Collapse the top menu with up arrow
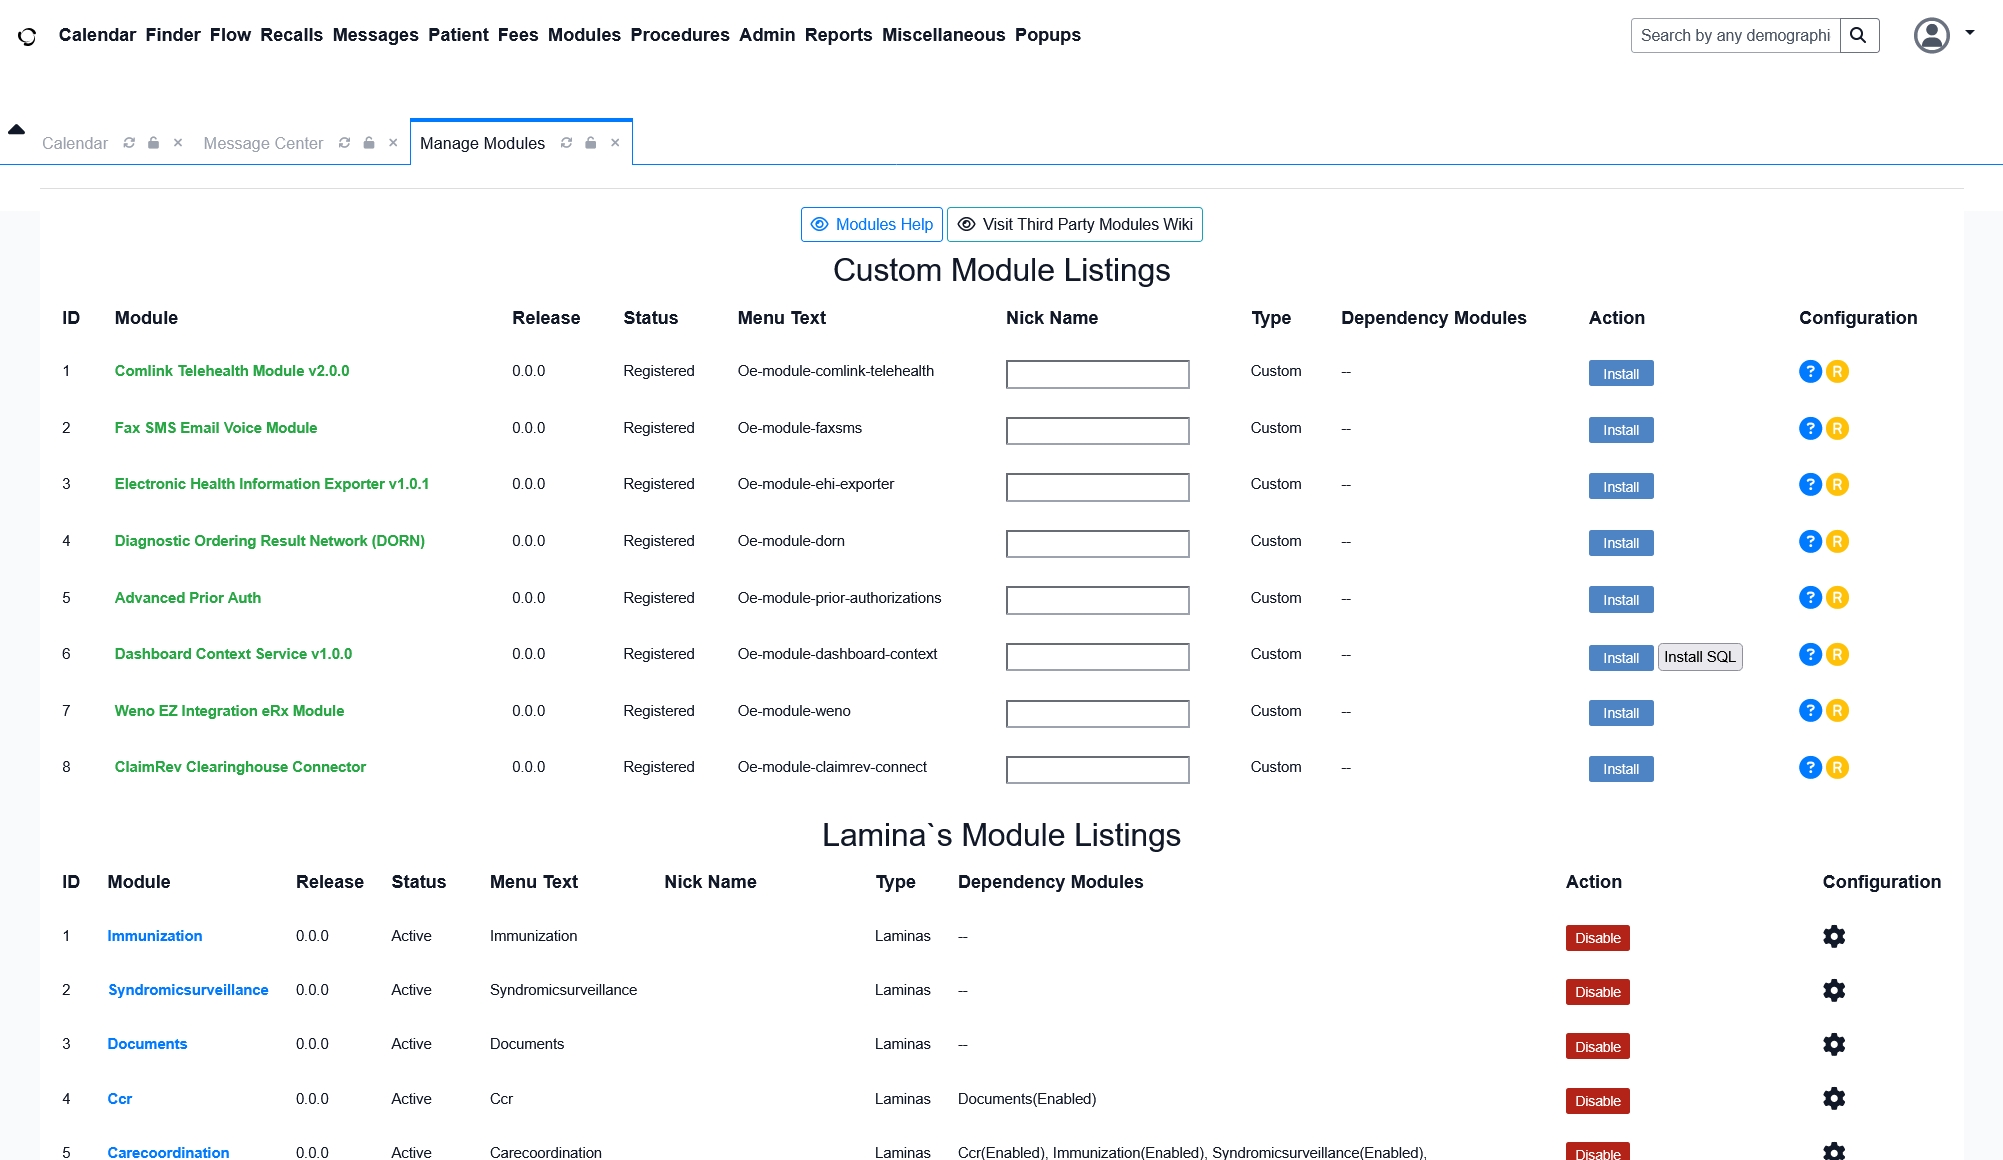This screenshot has width=2003, height=1160. [16, 129]
